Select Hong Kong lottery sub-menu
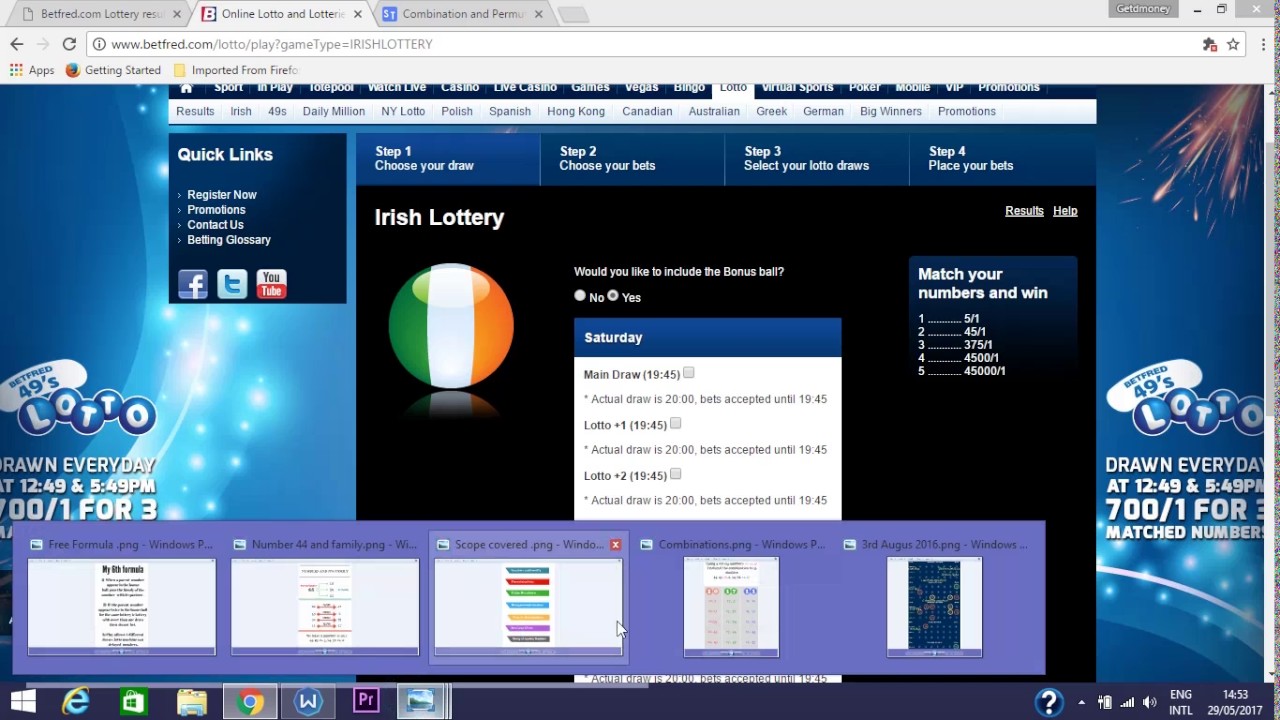Viewport: 1280px width, 720px height. [576, 111]
